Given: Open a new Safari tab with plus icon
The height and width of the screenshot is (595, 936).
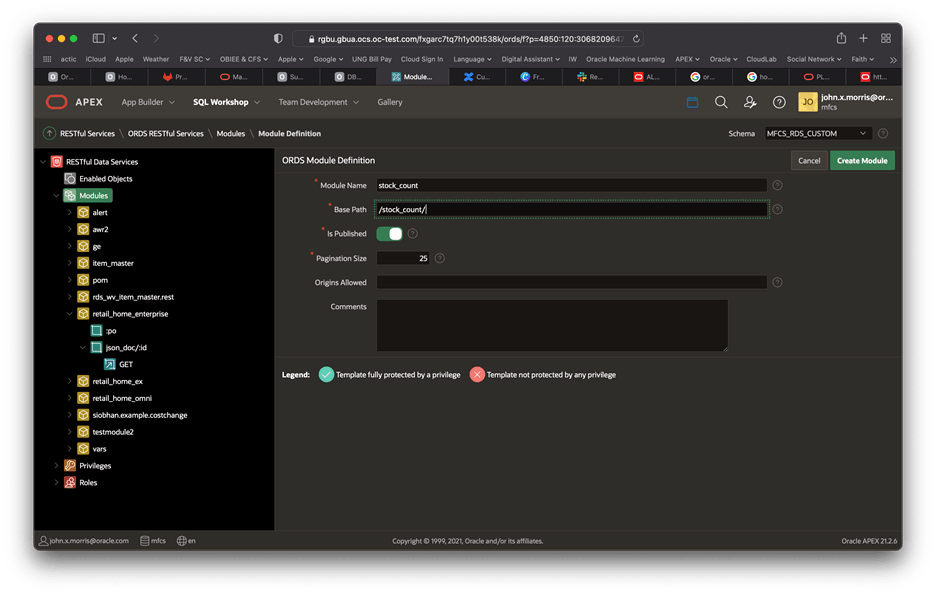Looking at the screenshot, I should click(863, 38).
